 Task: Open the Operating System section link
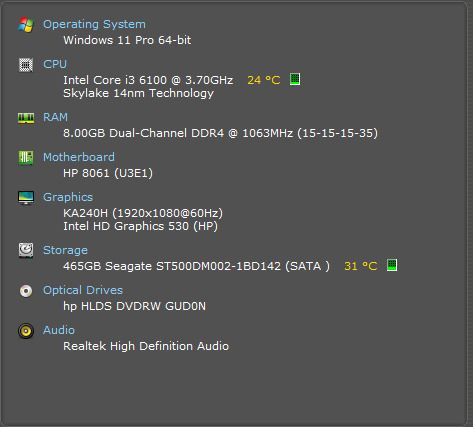[94, 24]
